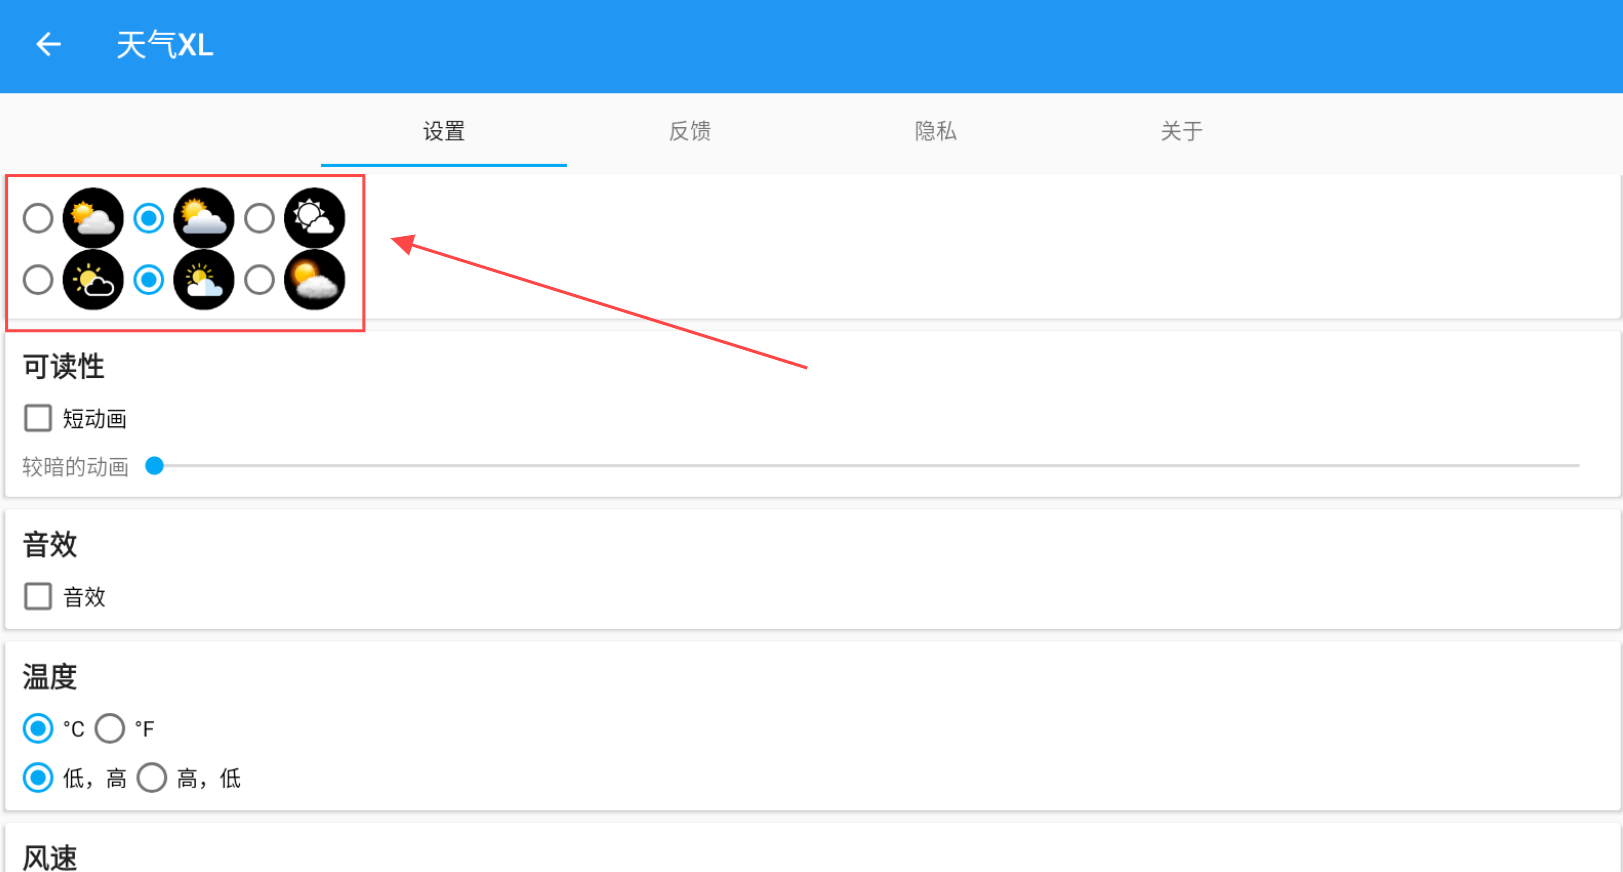Pick the flat sun with white and blue cloud icon
The height and width of the screenshot is (872, 1623).
click(x=204, y=280)
